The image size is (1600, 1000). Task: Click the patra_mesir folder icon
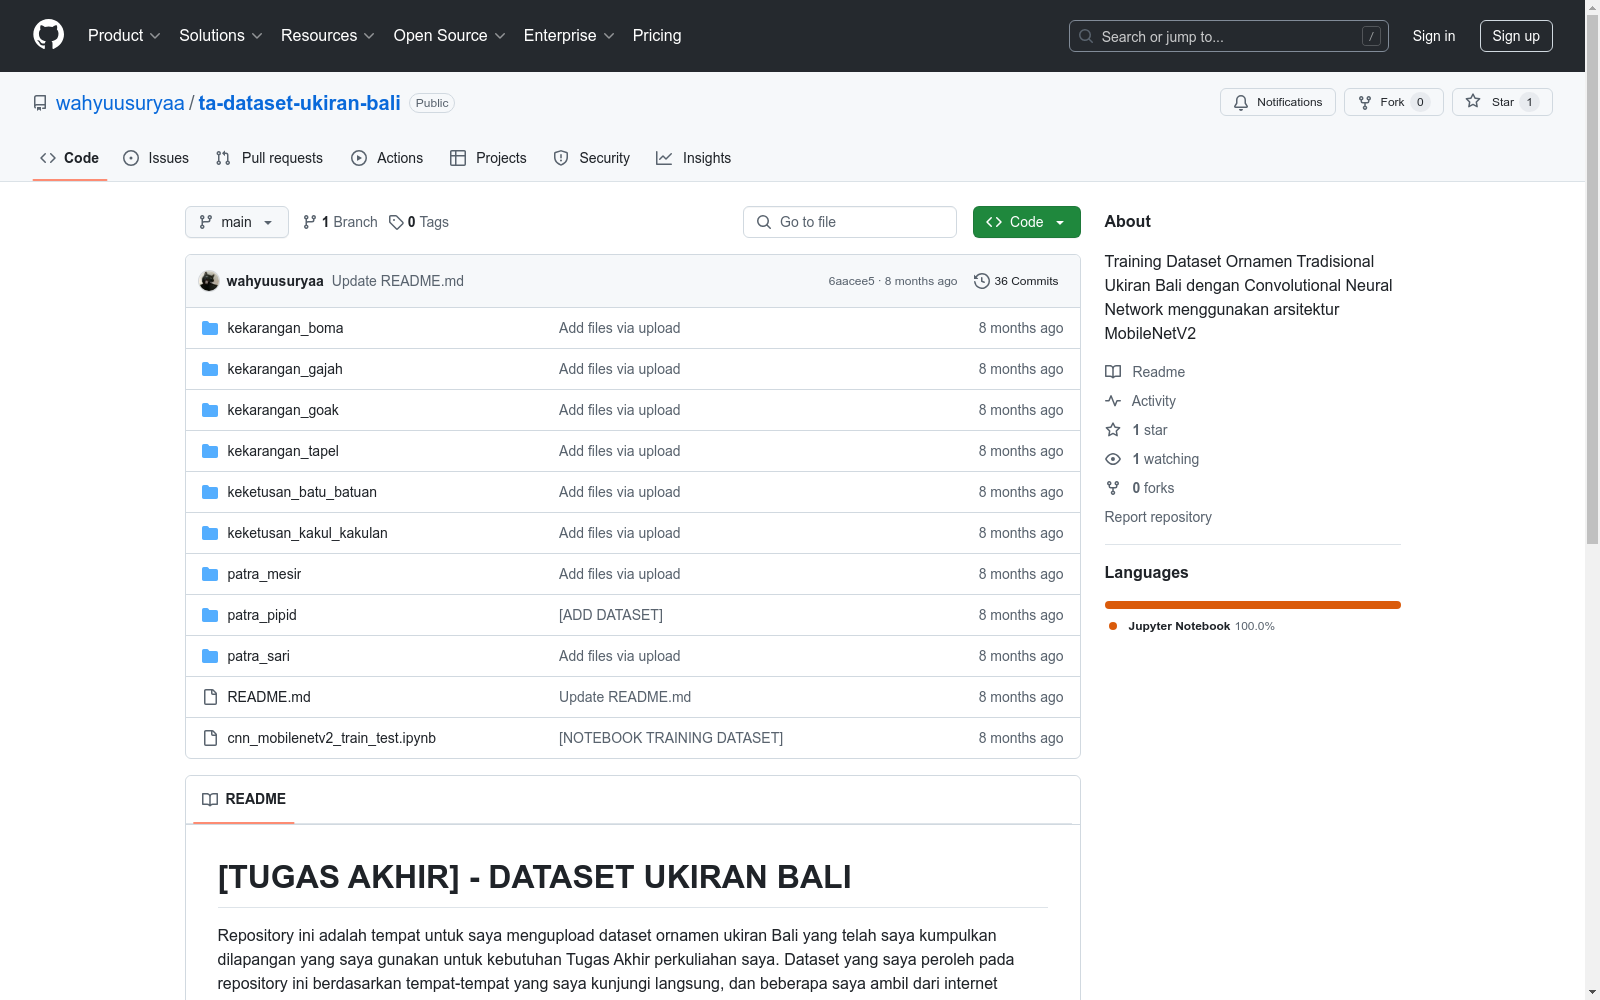pyautogui.click(x=210, y=574)
